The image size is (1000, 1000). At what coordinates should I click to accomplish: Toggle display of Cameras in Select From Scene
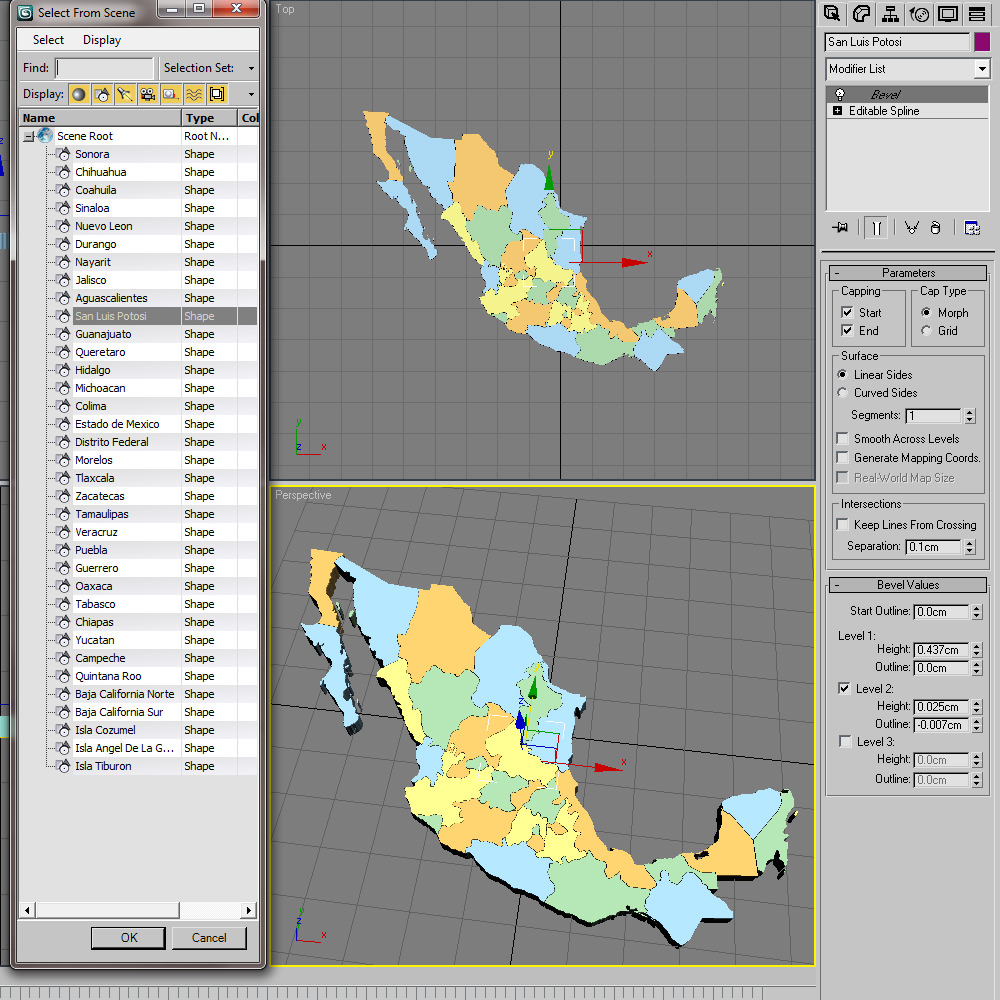pos(149,93)
